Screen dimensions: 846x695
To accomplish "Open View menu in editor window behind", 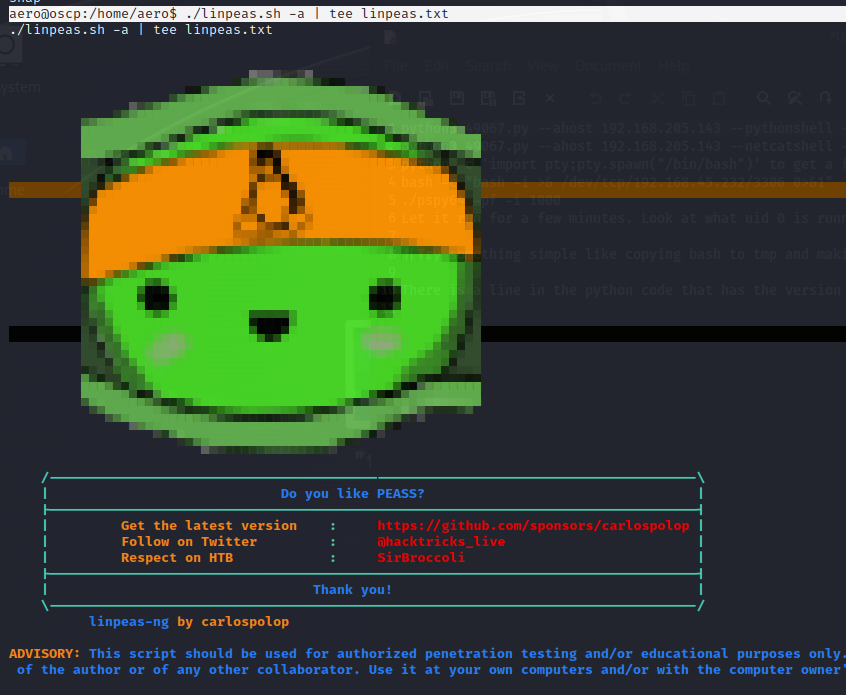I will coord(543,66).
